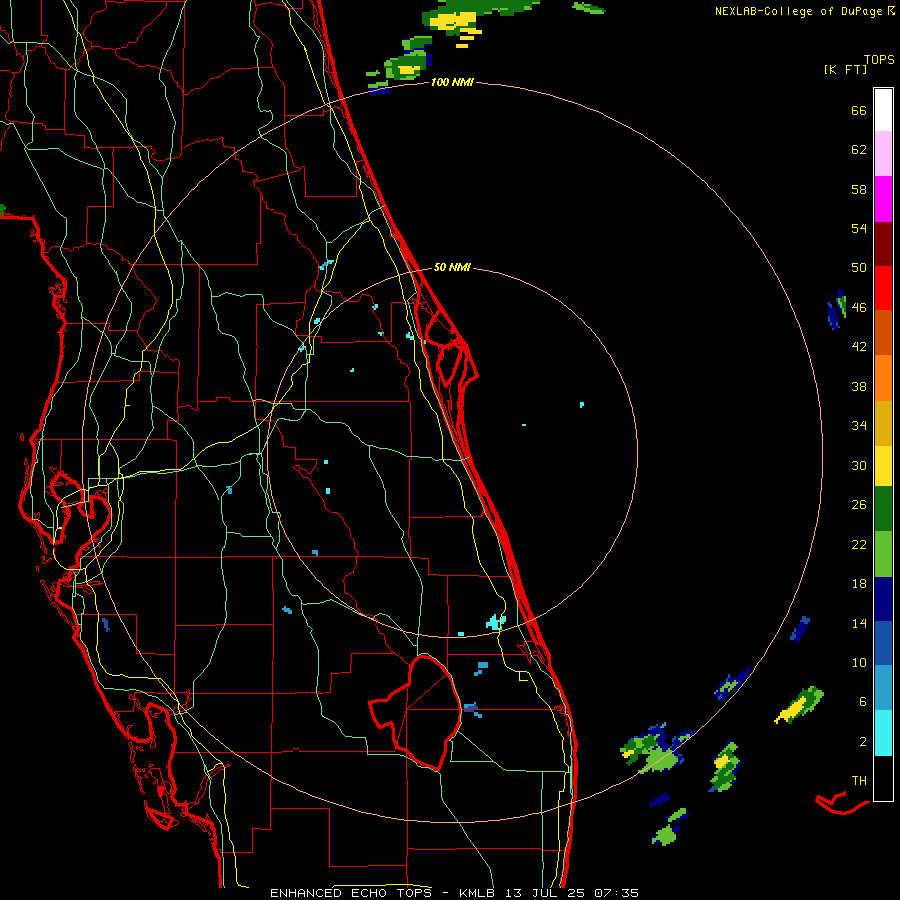
Task: Click the 50 NMI range ring label
Action: 452,267
